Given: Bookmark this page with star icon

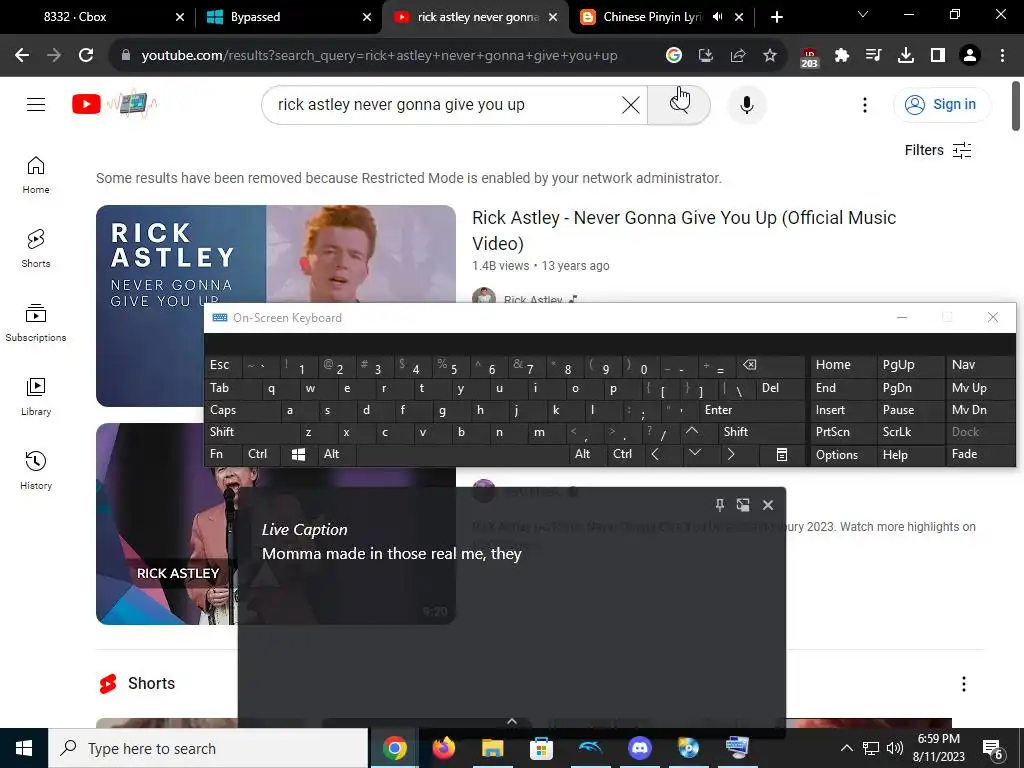Looking at the screenshot, I should click(x=770, y=56).
